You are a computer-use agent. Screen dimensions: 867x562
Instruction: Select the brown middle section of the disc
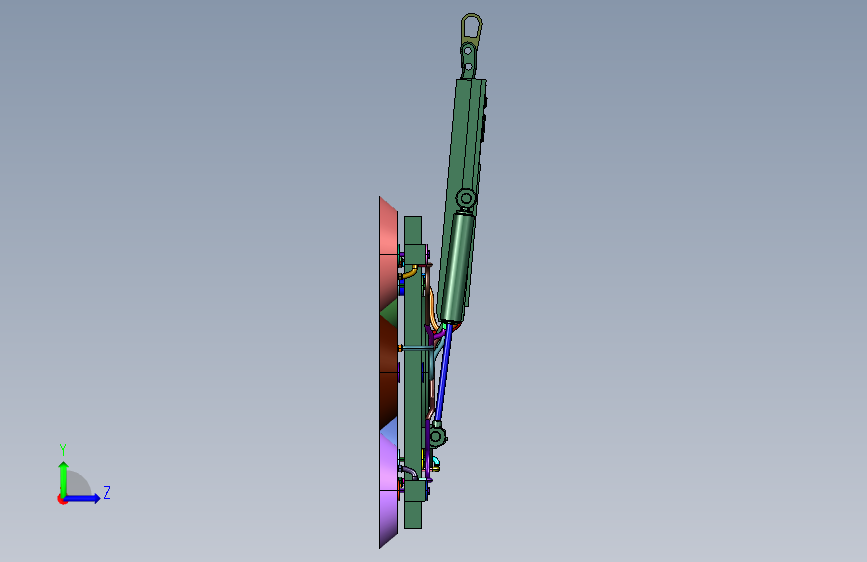(x=389, y=373)
